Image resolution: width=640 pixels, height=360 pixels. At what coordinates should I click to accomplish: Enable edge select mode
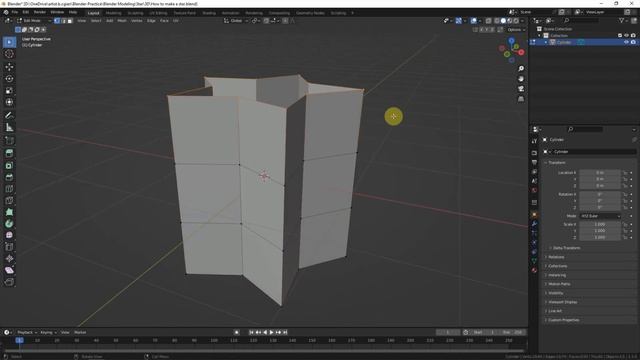tap(63, 20)
